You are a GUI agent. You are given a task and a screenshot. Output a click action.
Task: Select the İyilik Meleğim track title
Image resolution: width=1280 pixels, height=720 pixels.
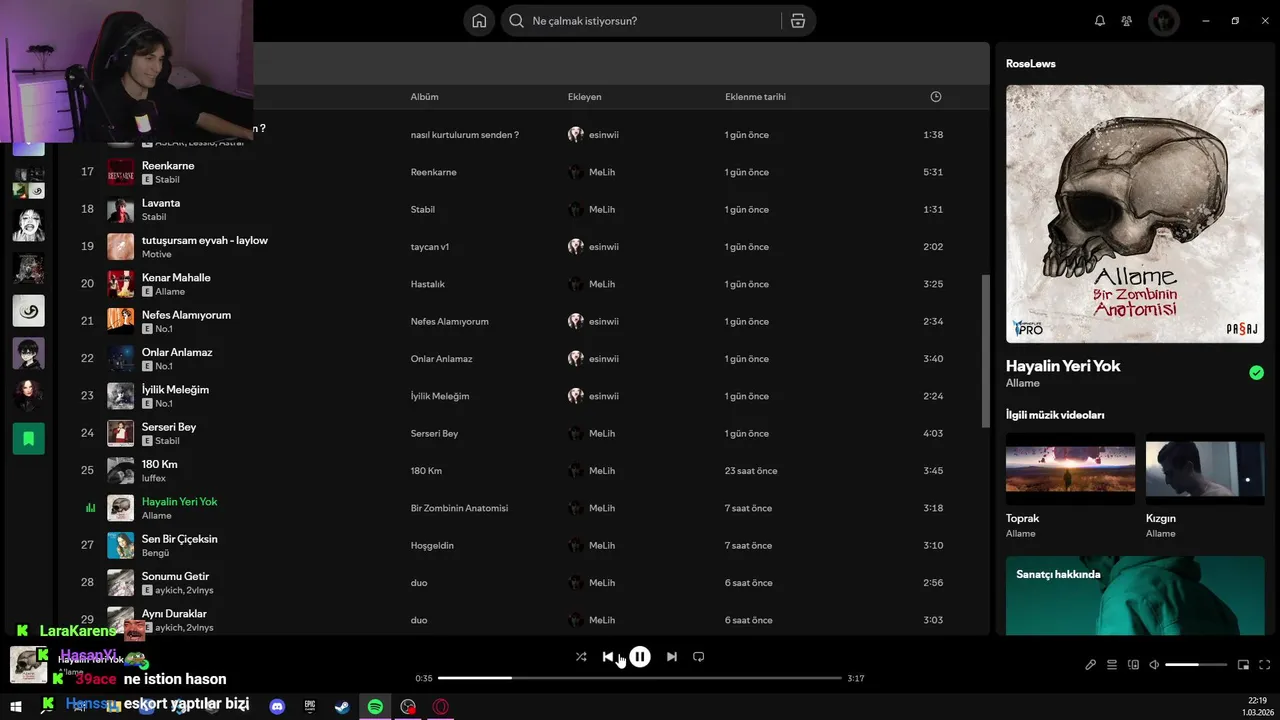175,390
